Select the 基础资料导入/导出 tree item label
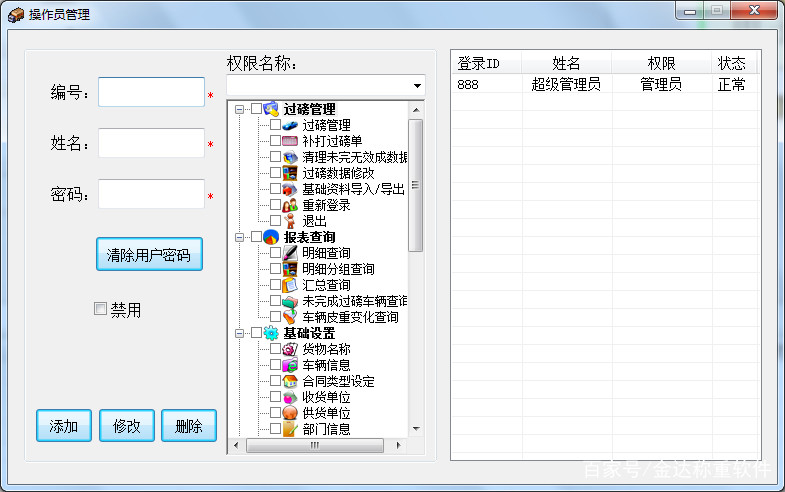 353,189
